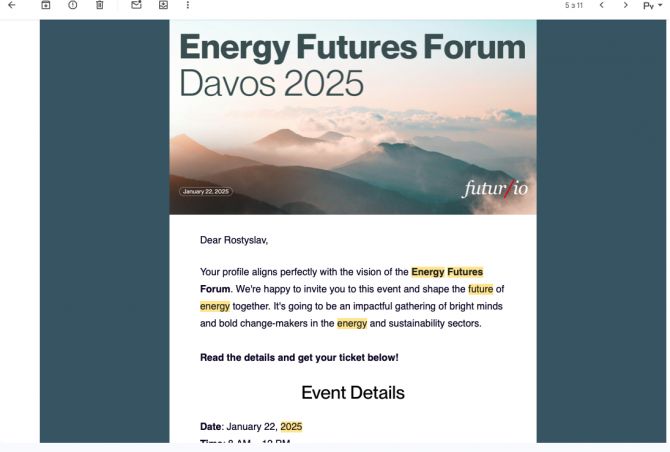Viewport: 670px width, 452px height.
Task: Click "Read the details and get your ticket below!"
Action: pyautogui.click(x=299, y=358)
